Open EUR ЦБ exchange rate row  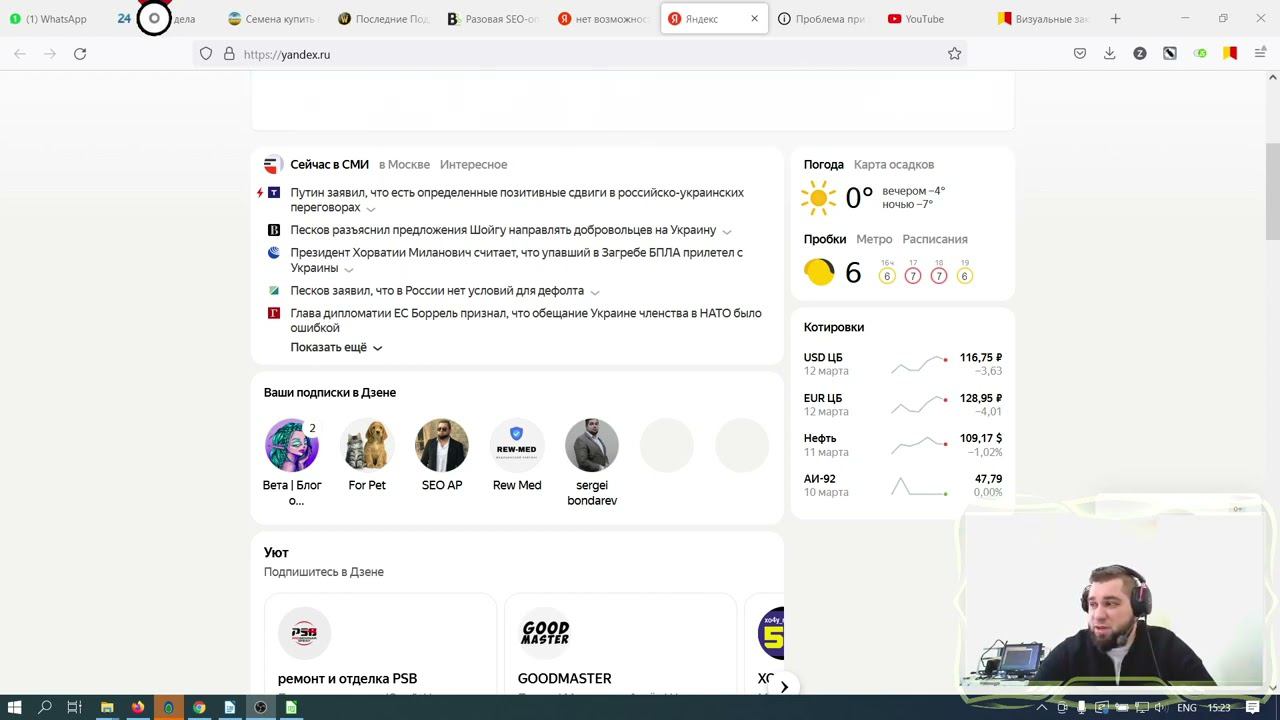903,404
